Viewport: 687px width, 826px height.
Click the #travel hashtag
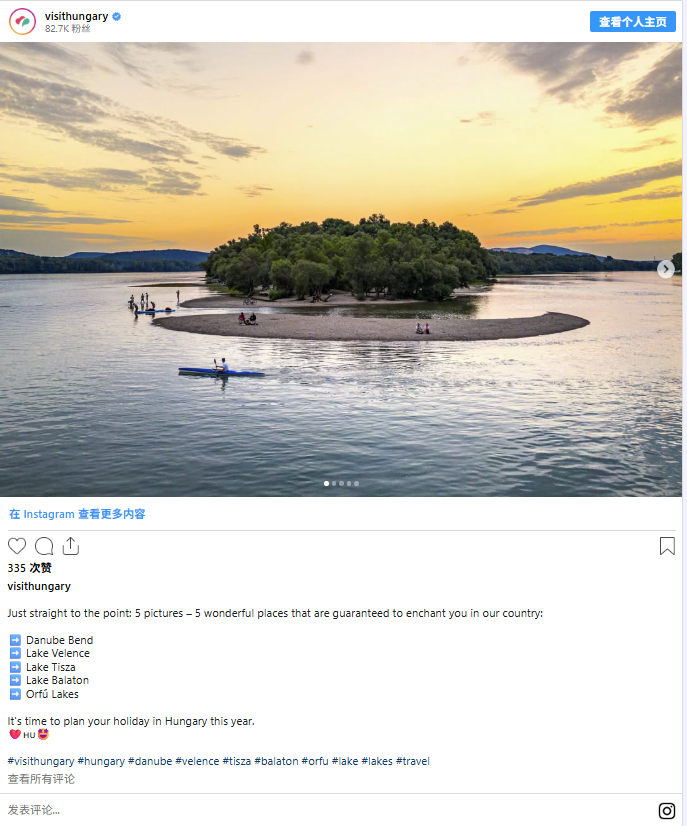(413, 761)
